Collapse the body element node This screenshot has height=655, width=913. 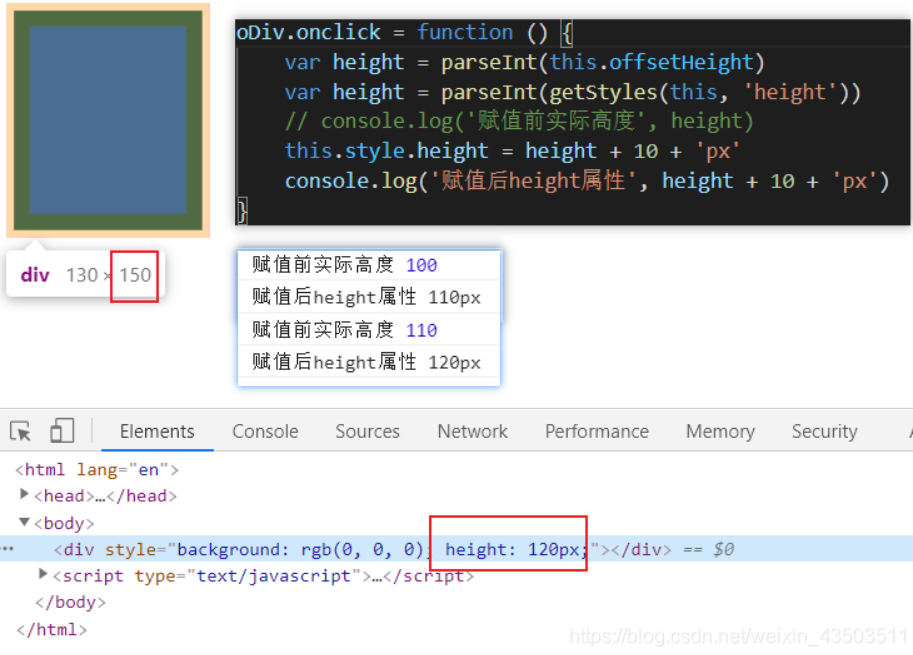tap(24, 522)
